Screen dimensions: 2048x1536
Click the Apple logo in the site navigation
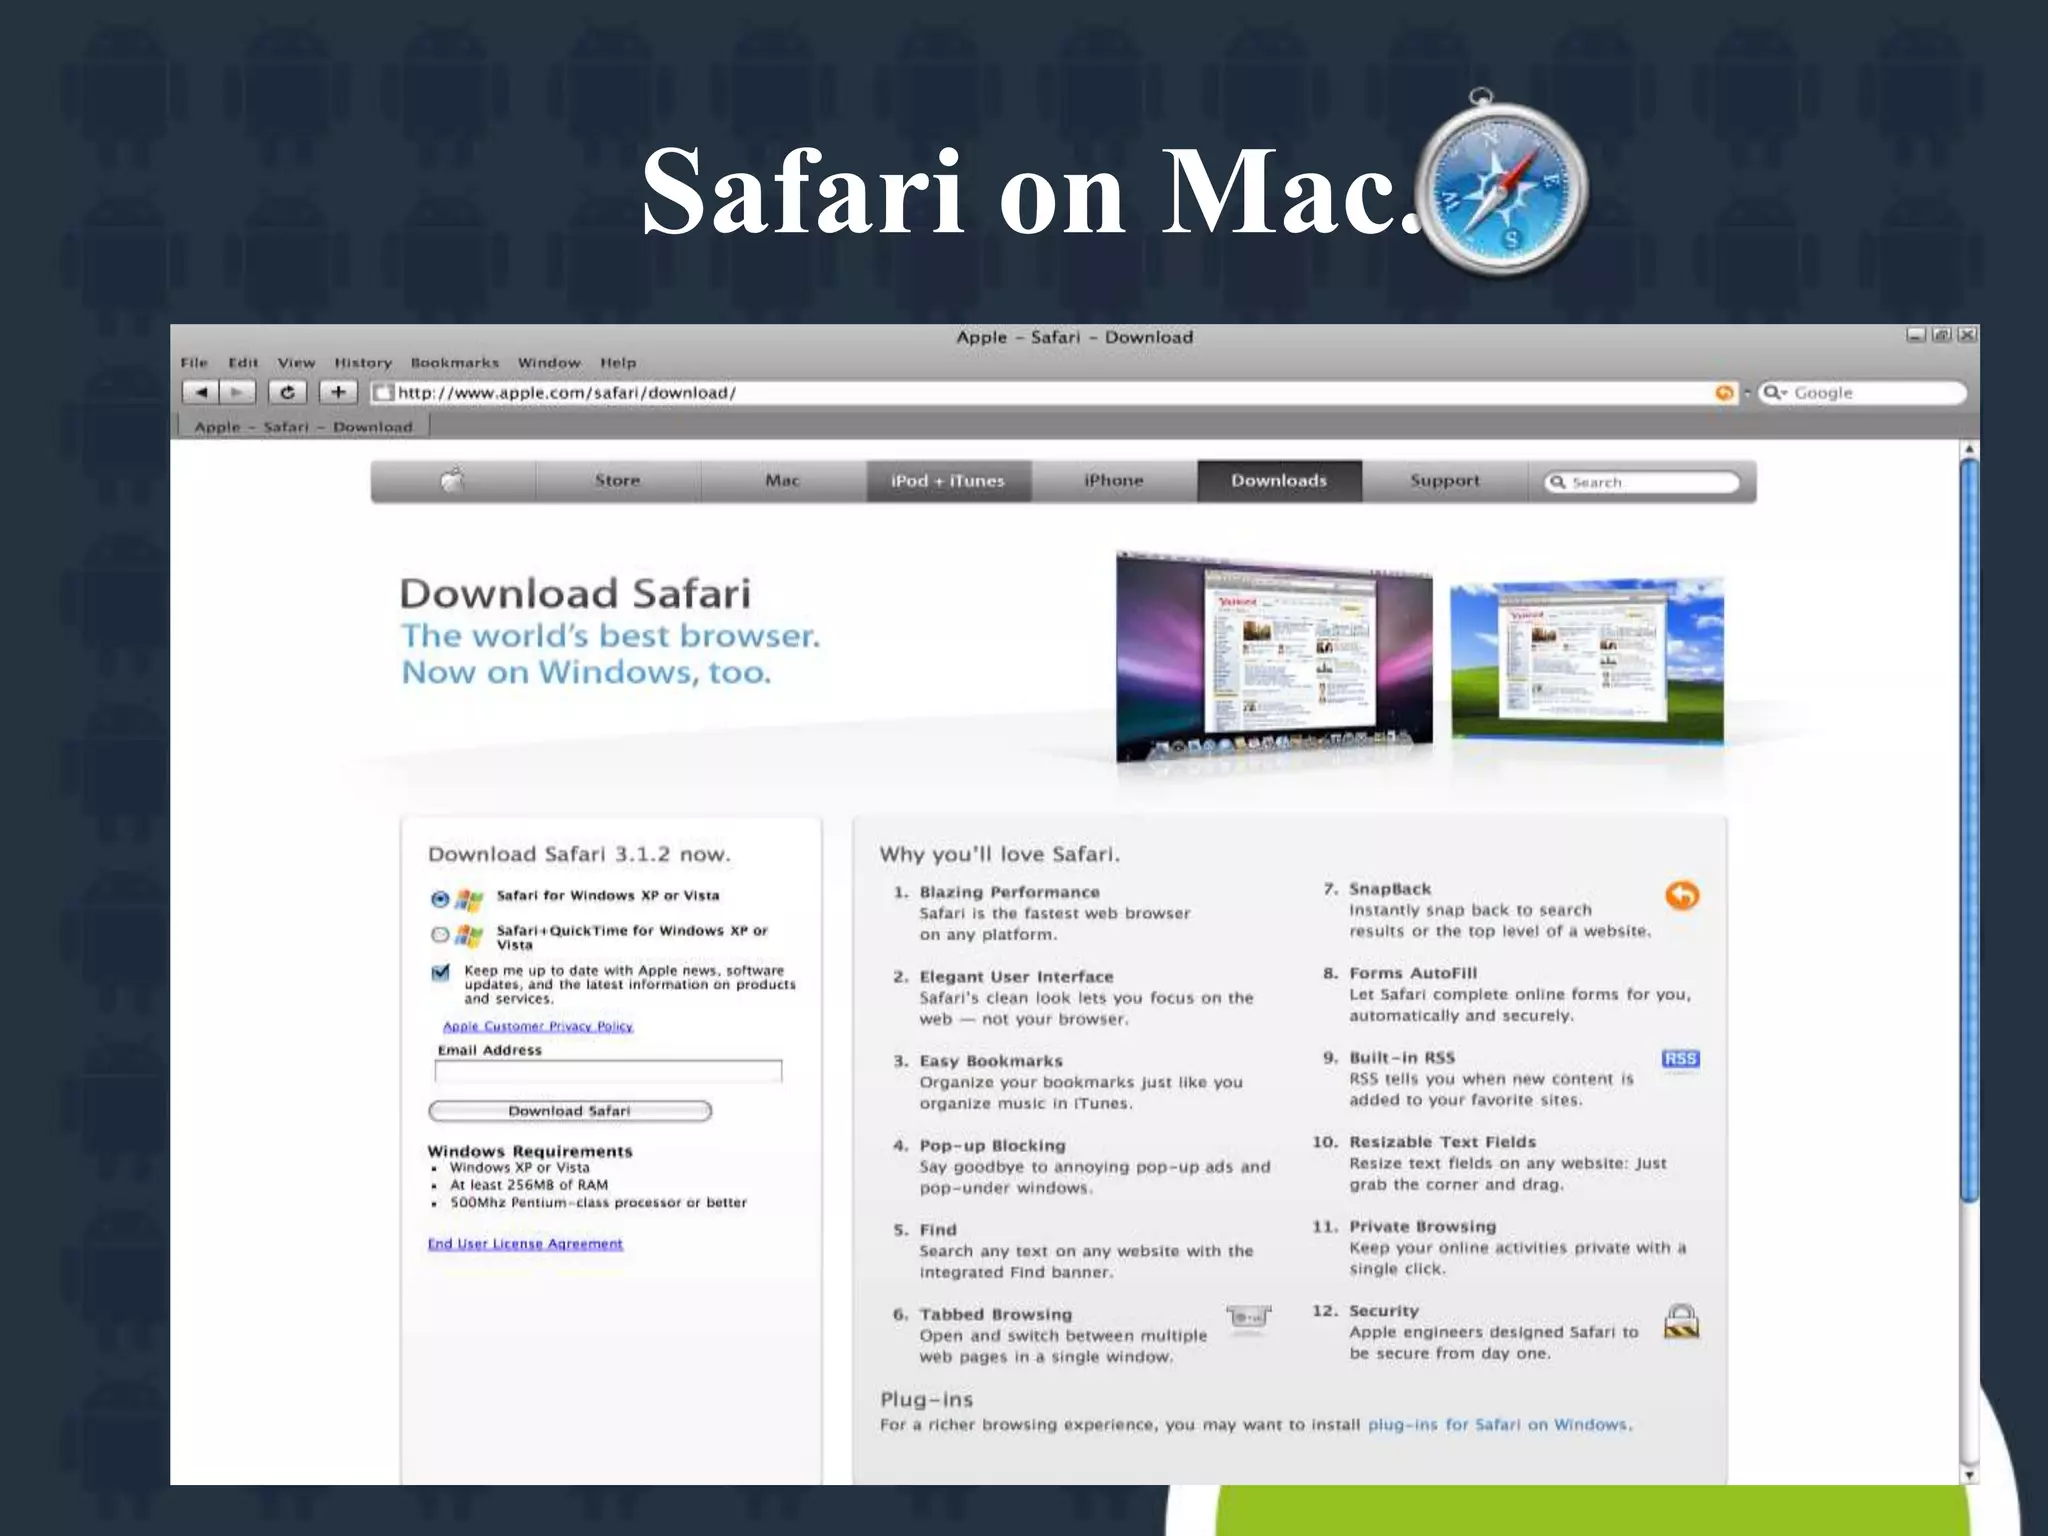(x=453, y=480)
